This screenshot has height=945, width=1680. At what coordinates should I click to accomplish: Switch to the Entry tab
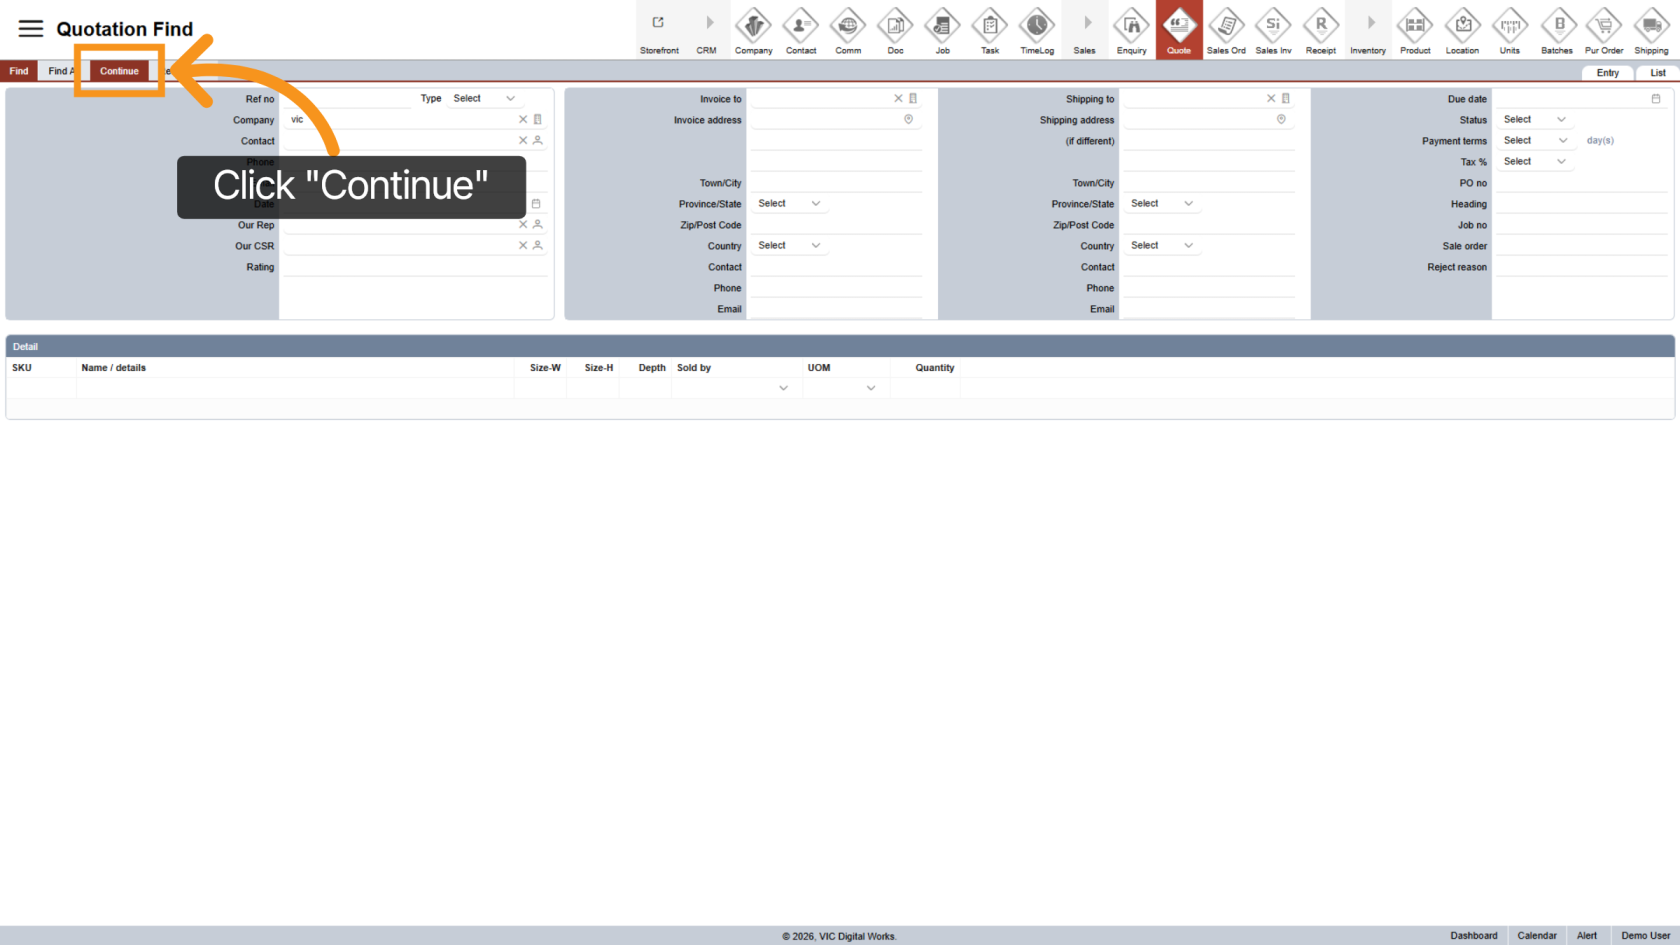(1607, 73)
